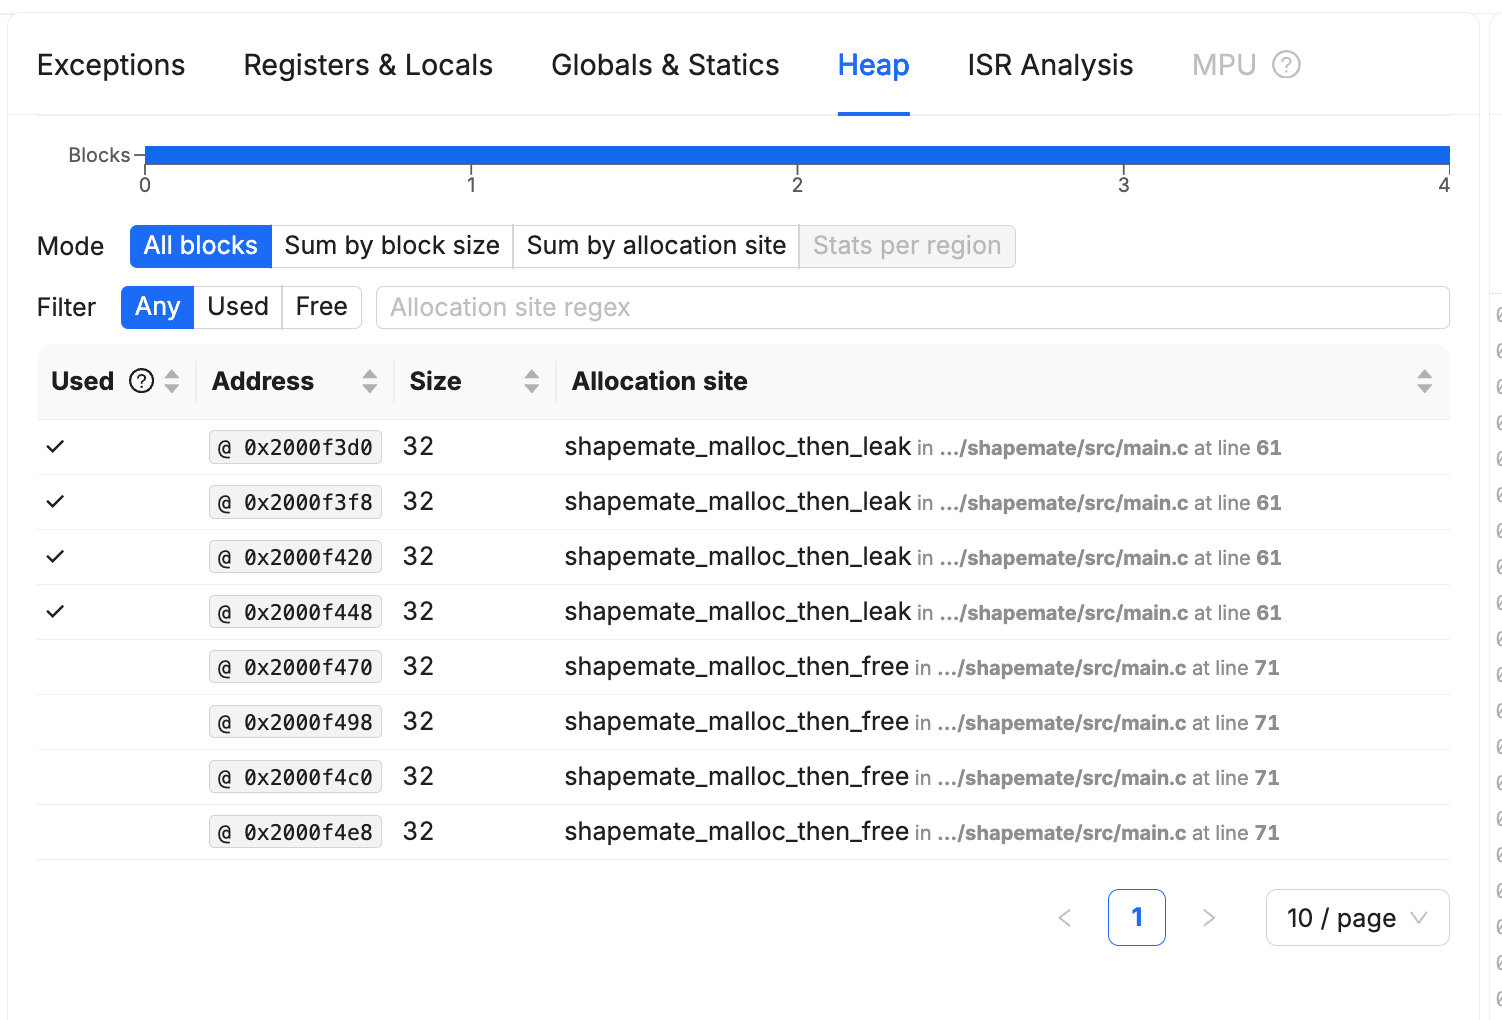Switch to Registers & Locals tab
Image resolution: width=1502 pixels, height=1020 pixels.
click(x=368, y=65)
